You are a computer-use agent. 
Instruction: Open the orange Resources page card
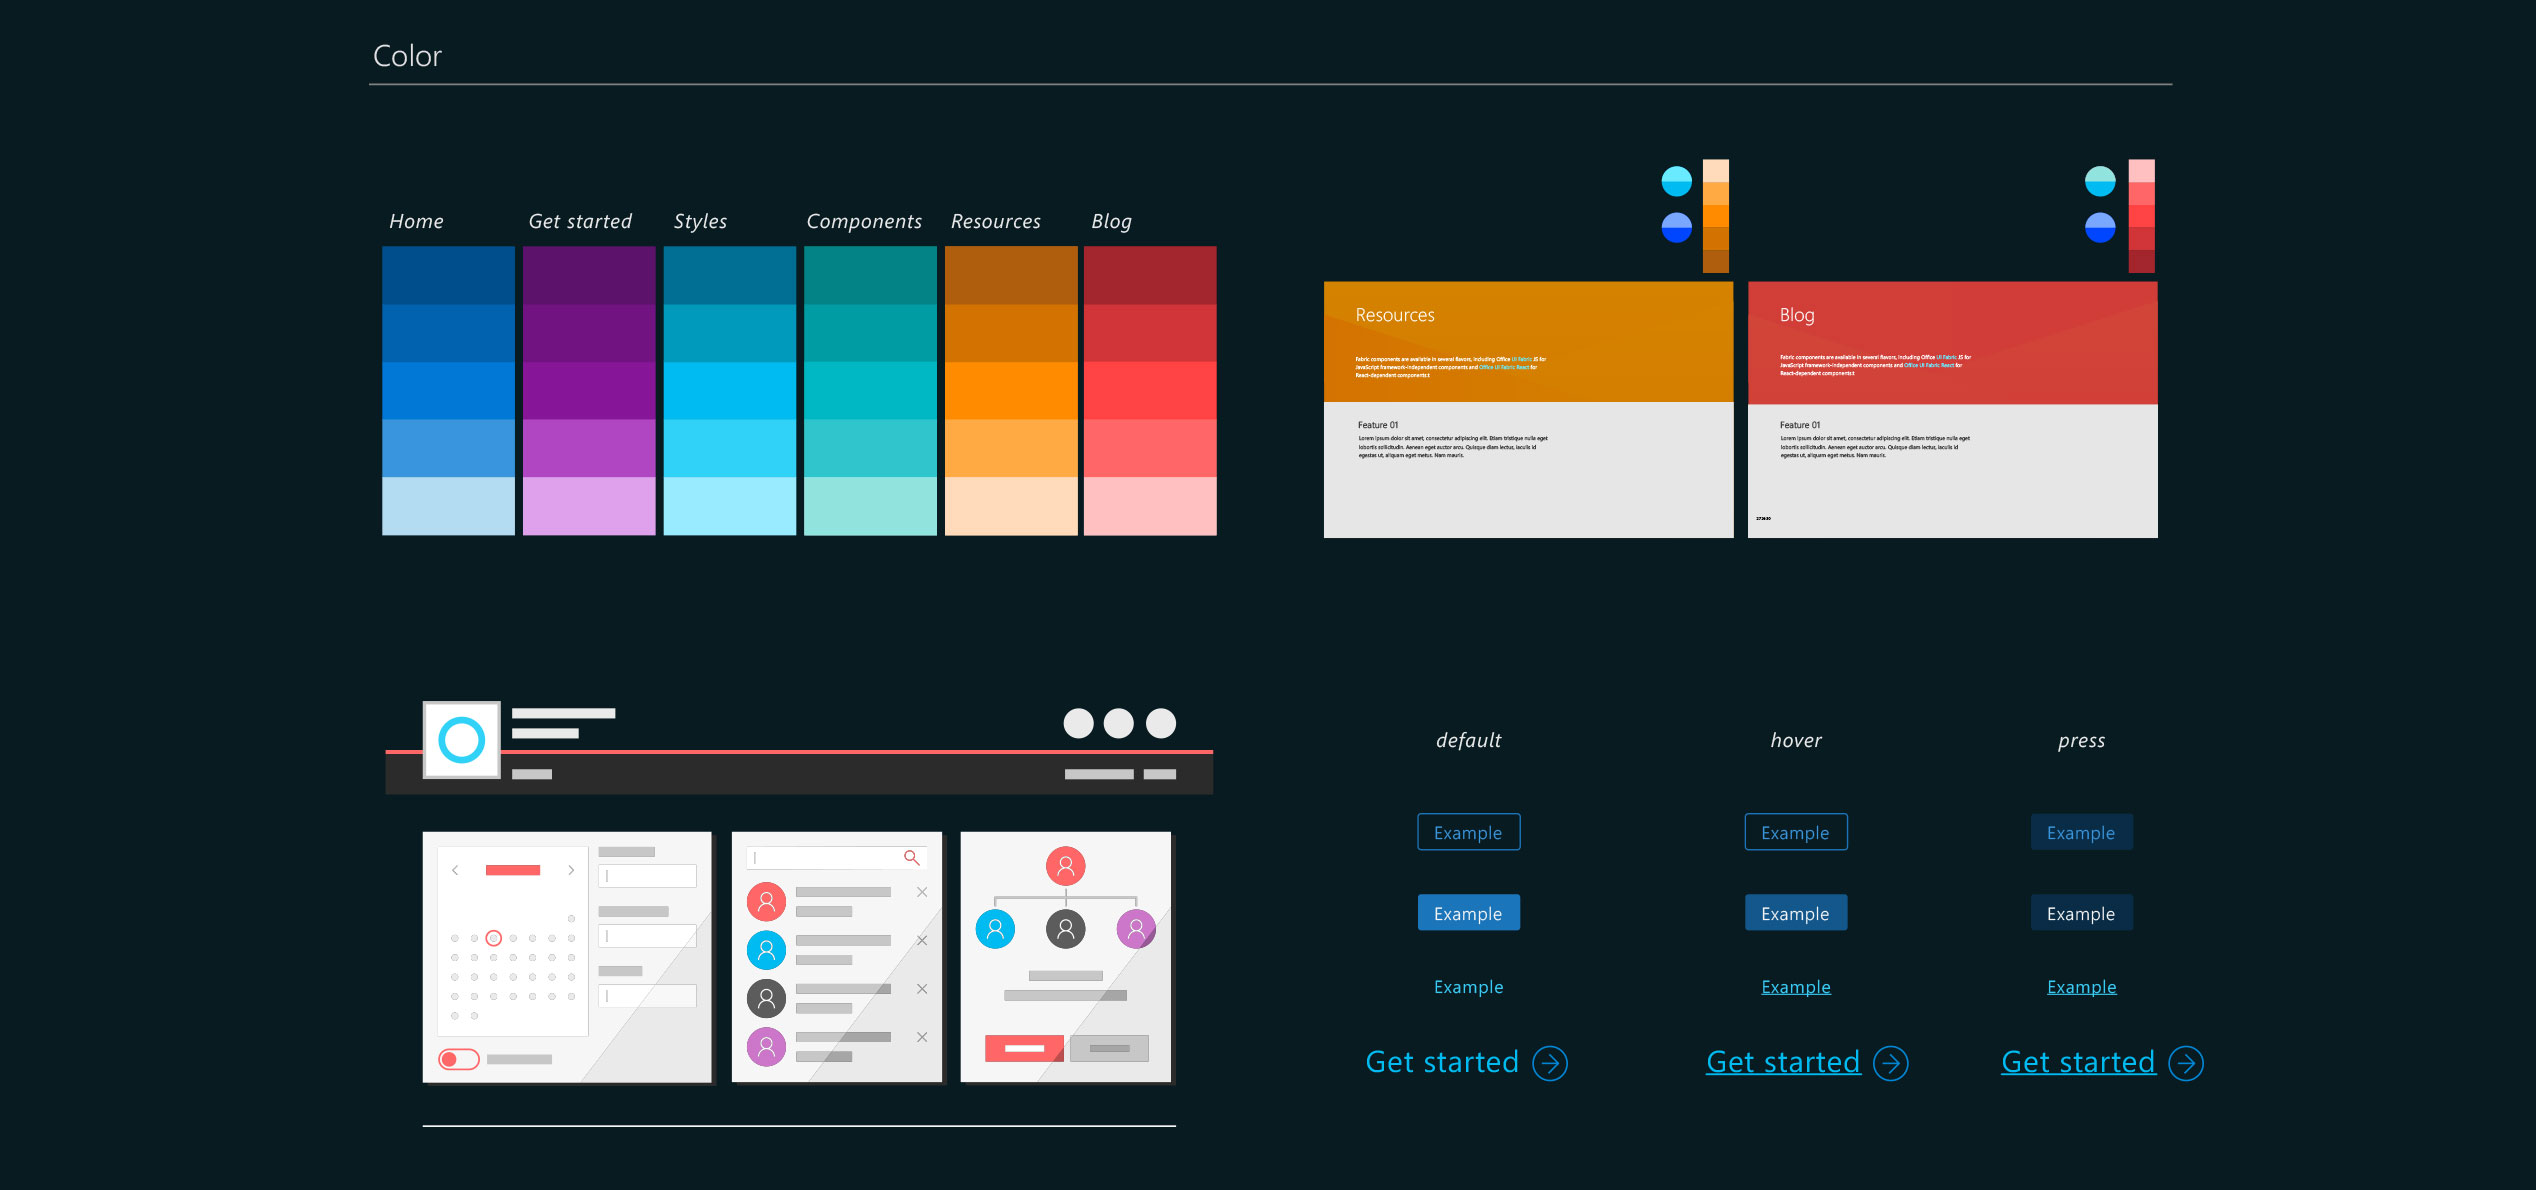pyautogui.click(x=1528, y=410)
